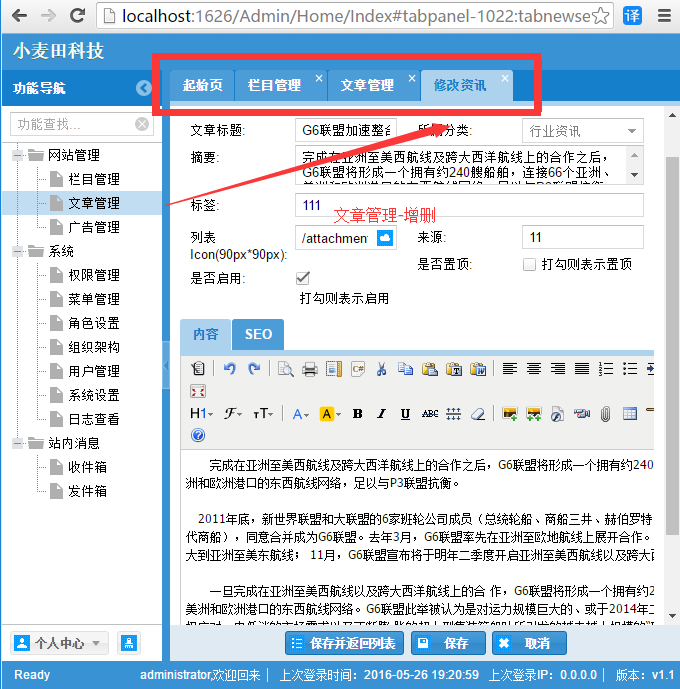Open text color picker
This screenshot has width=680, height=689.
tap(301, 413)
